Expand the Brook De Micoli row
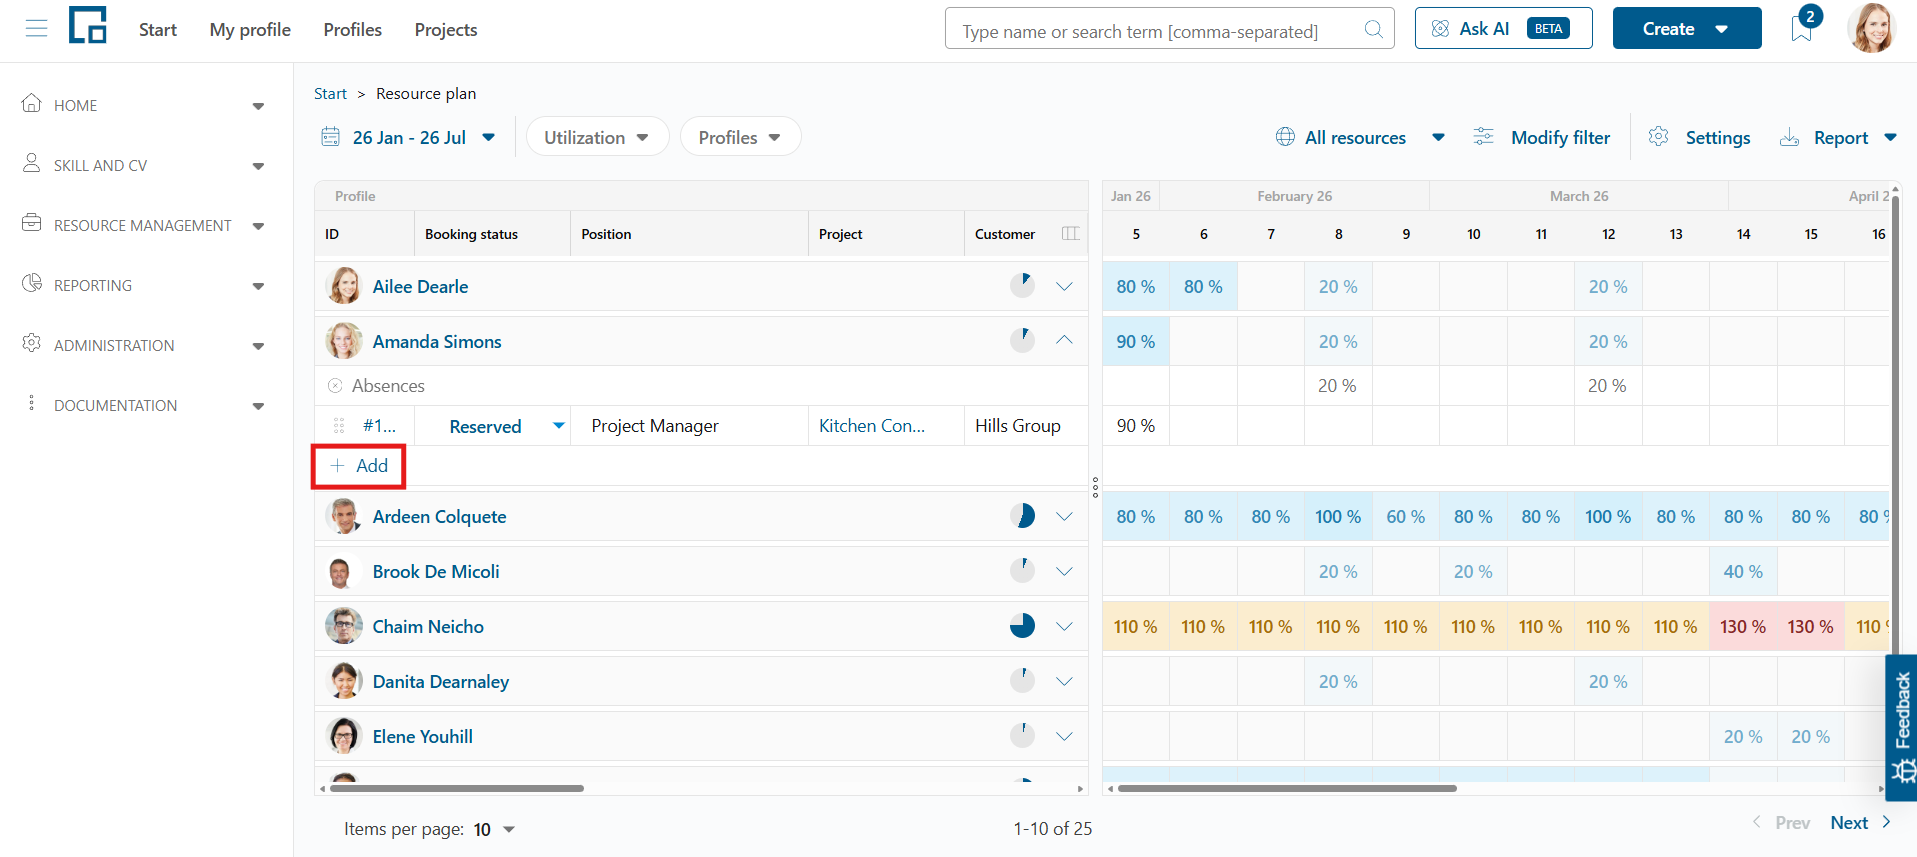The width and height of the screenshot is (1917, 857). [x=1064, y=571]
